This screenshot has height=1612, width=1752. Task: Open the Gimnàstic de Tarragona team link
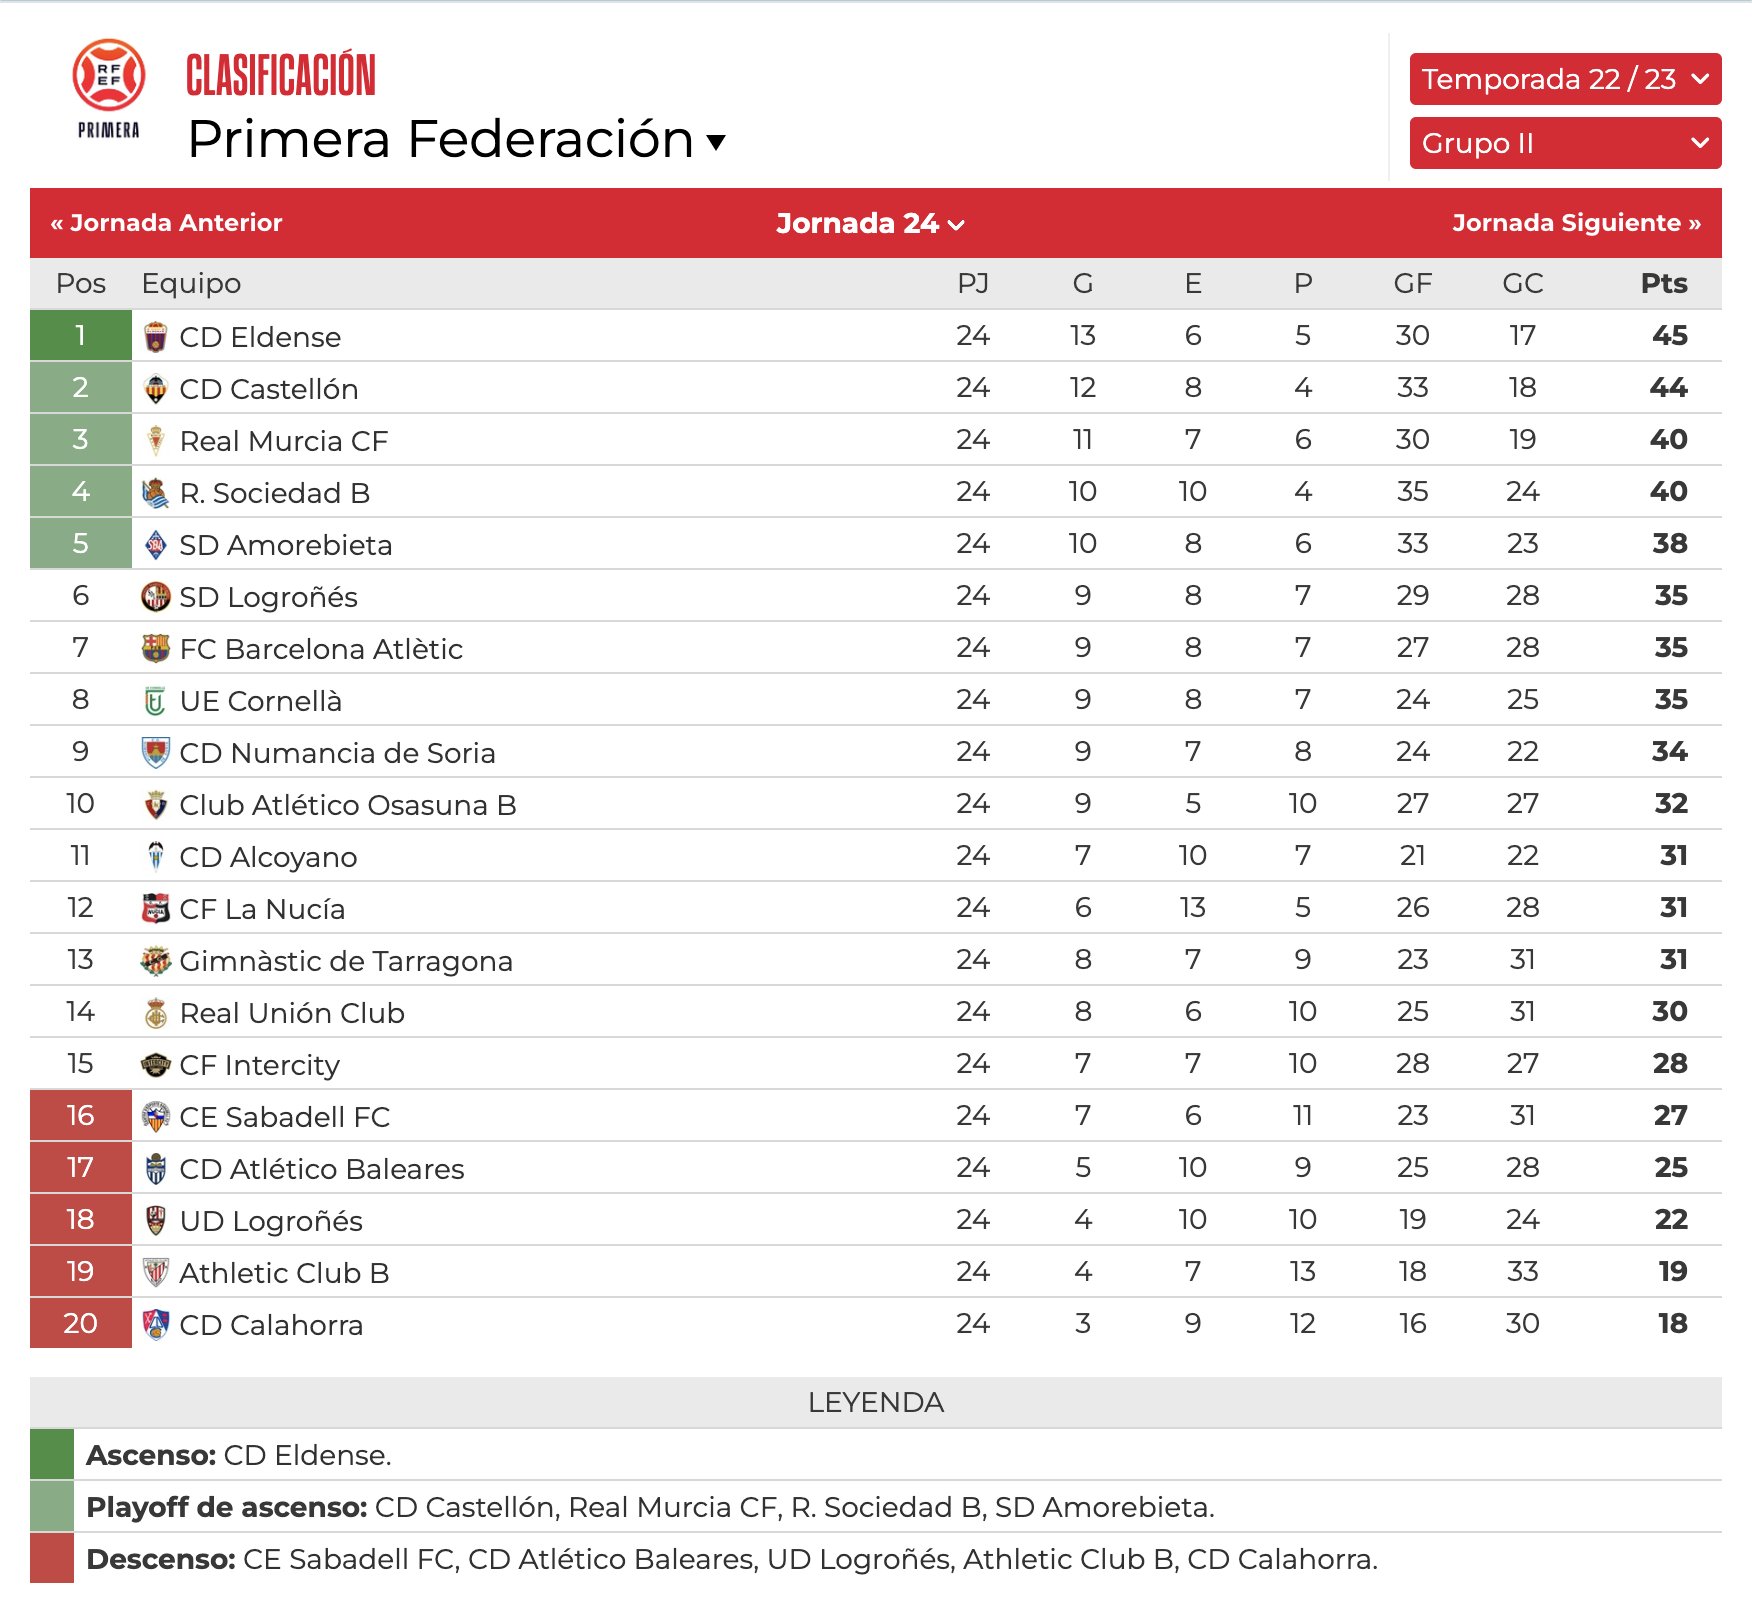tap(346, 961)
